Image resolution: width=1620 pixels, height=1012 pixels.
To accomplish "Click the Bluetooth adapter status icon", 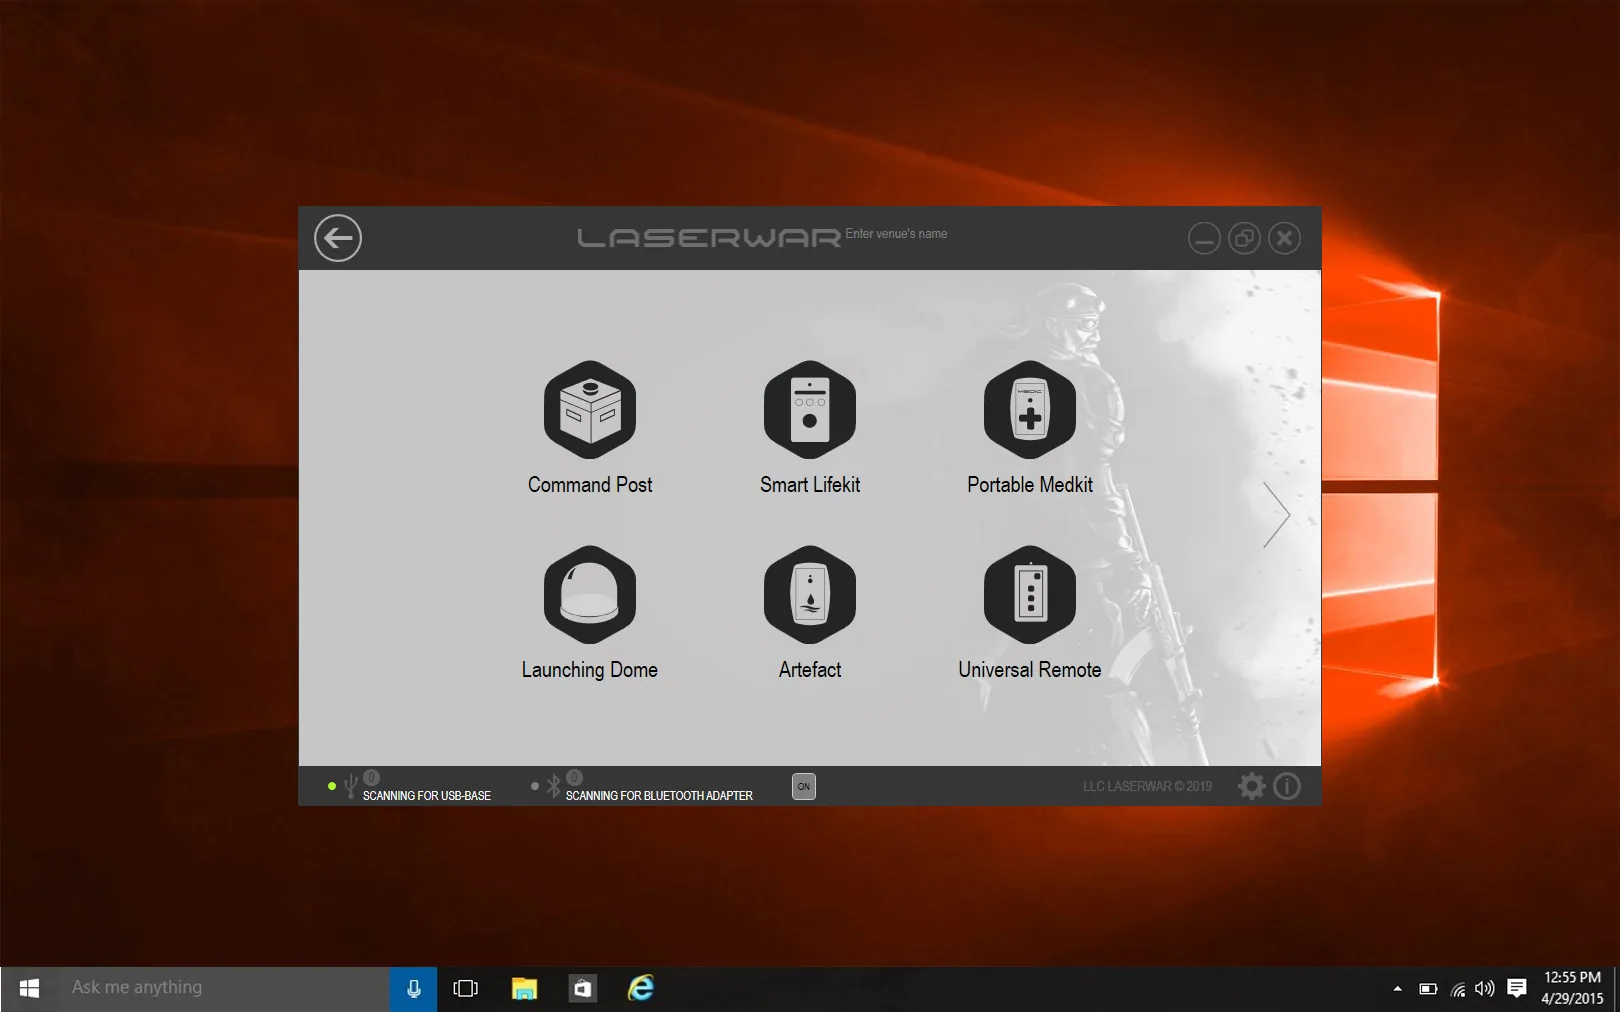I will (554, 787).
